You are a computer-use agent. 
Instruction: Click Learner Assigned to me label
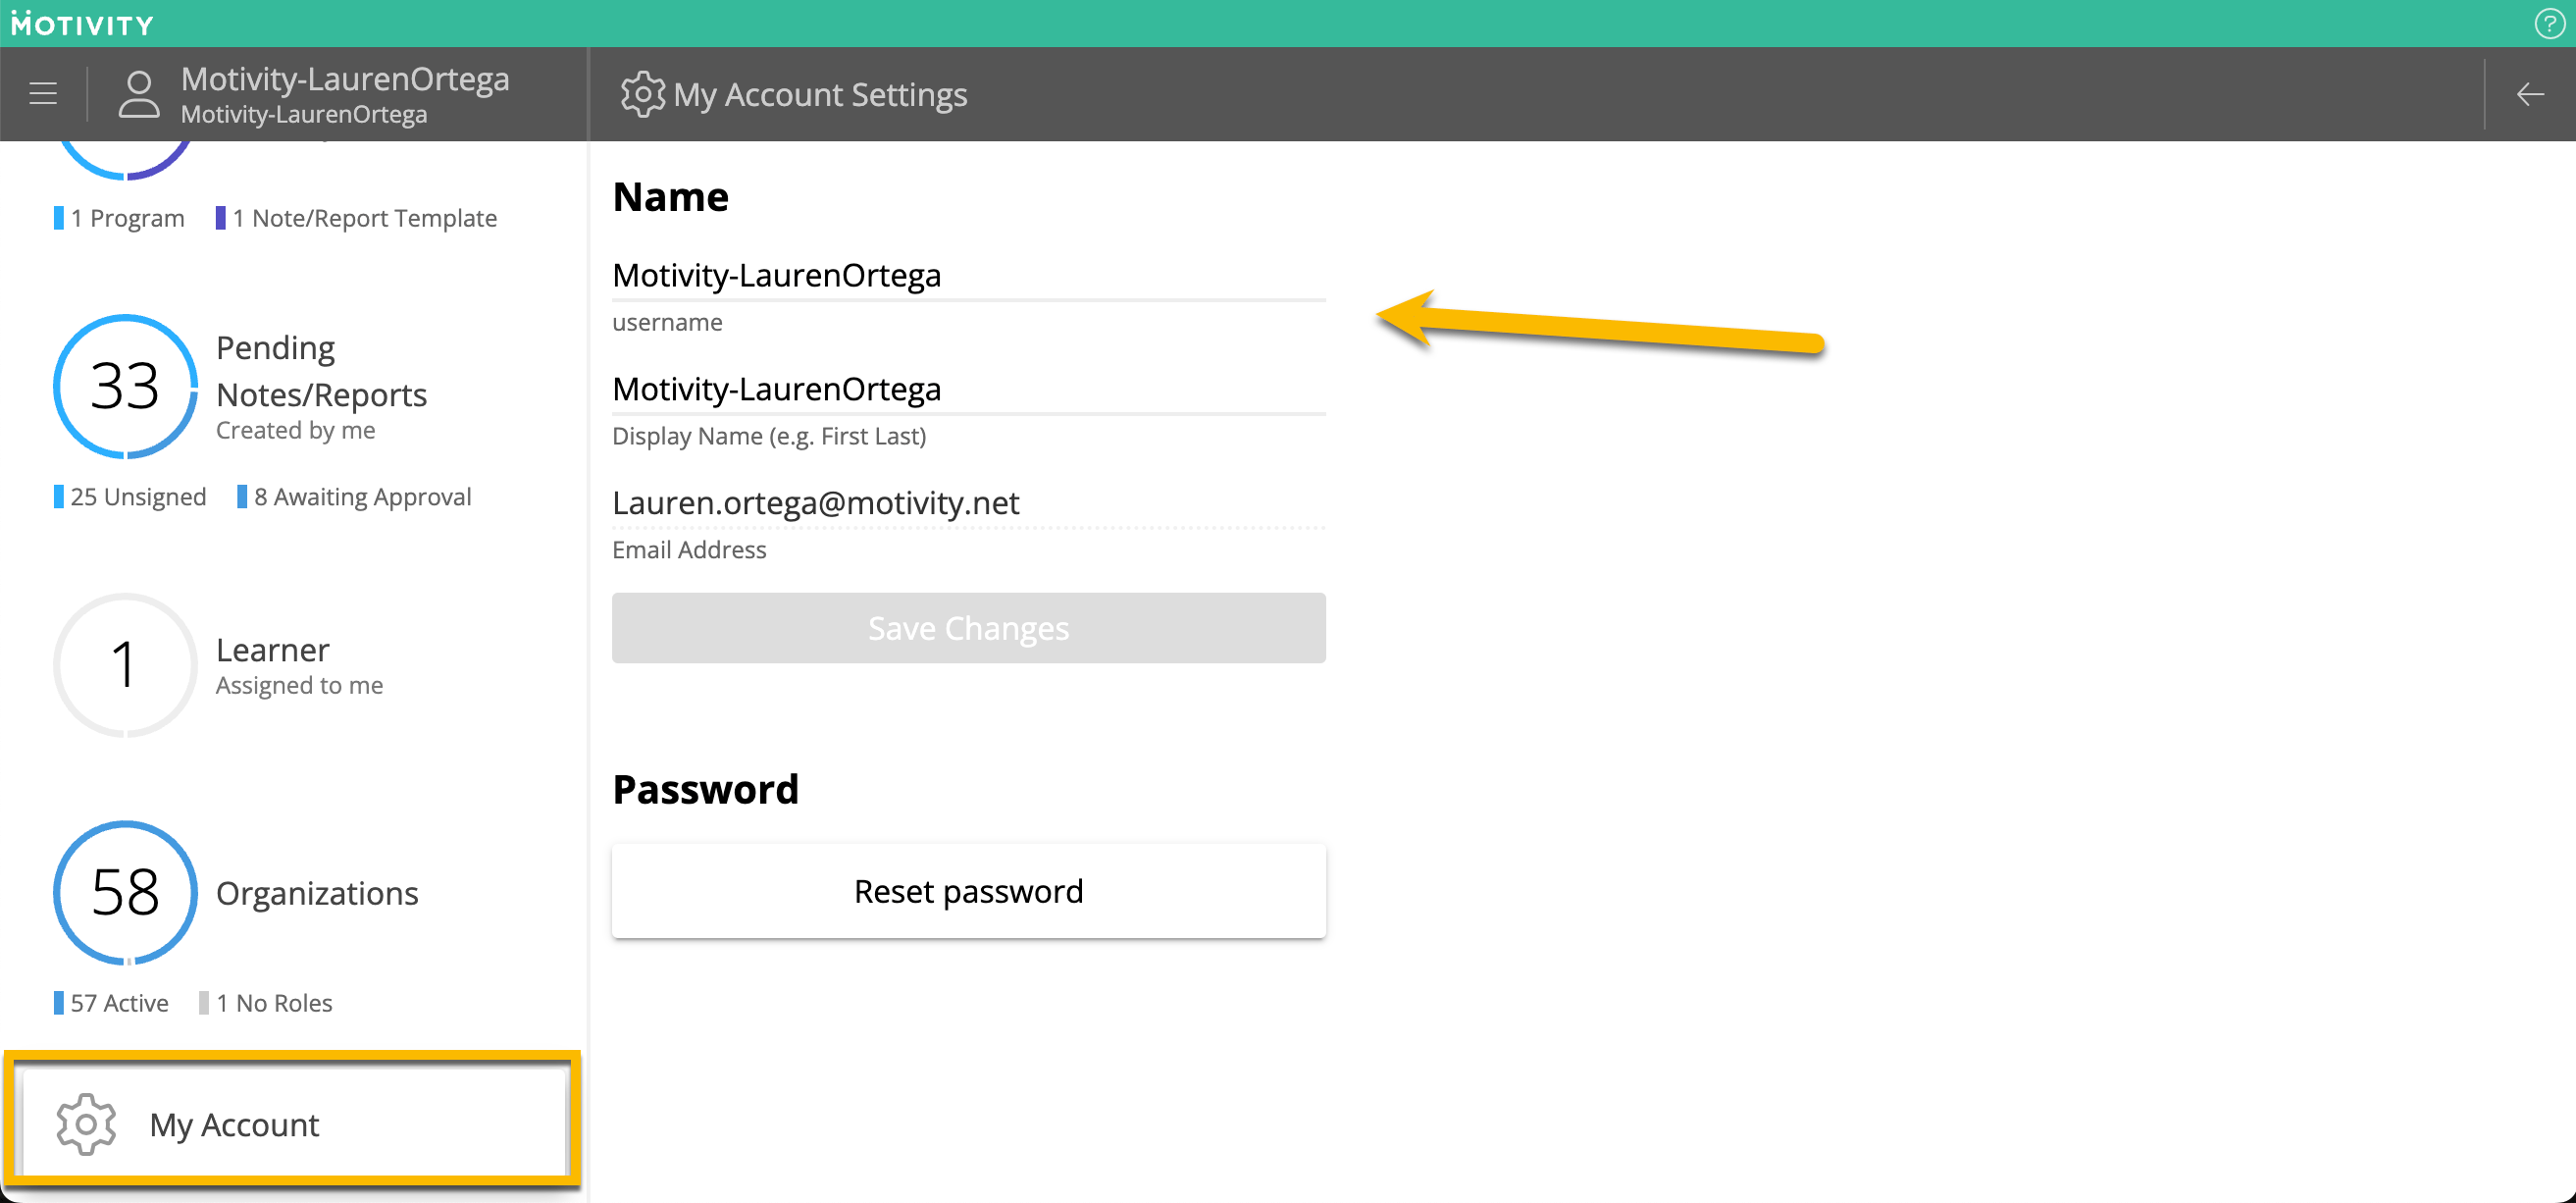pos(299,666)
